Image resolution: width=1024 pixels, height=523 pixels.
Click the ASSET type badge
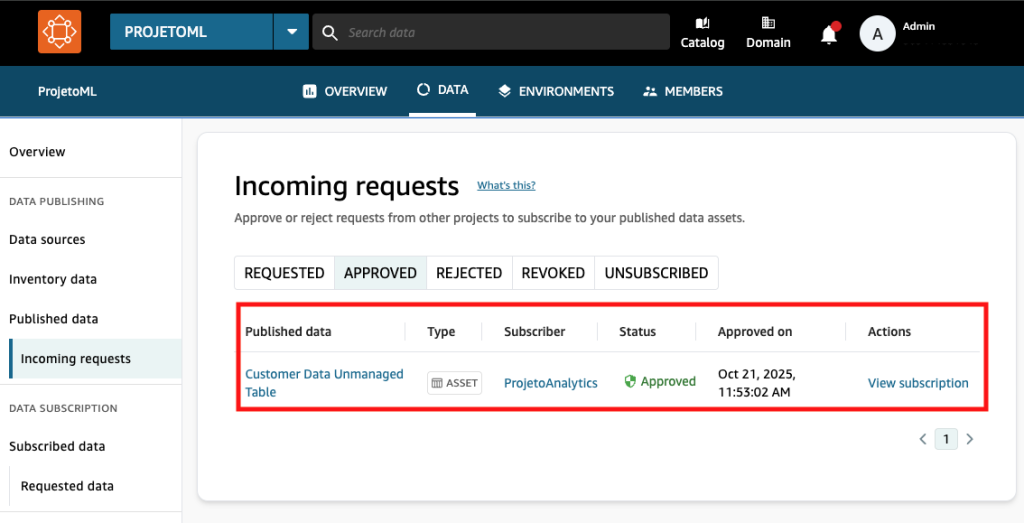pyautogui.click(x=454, y=383)
